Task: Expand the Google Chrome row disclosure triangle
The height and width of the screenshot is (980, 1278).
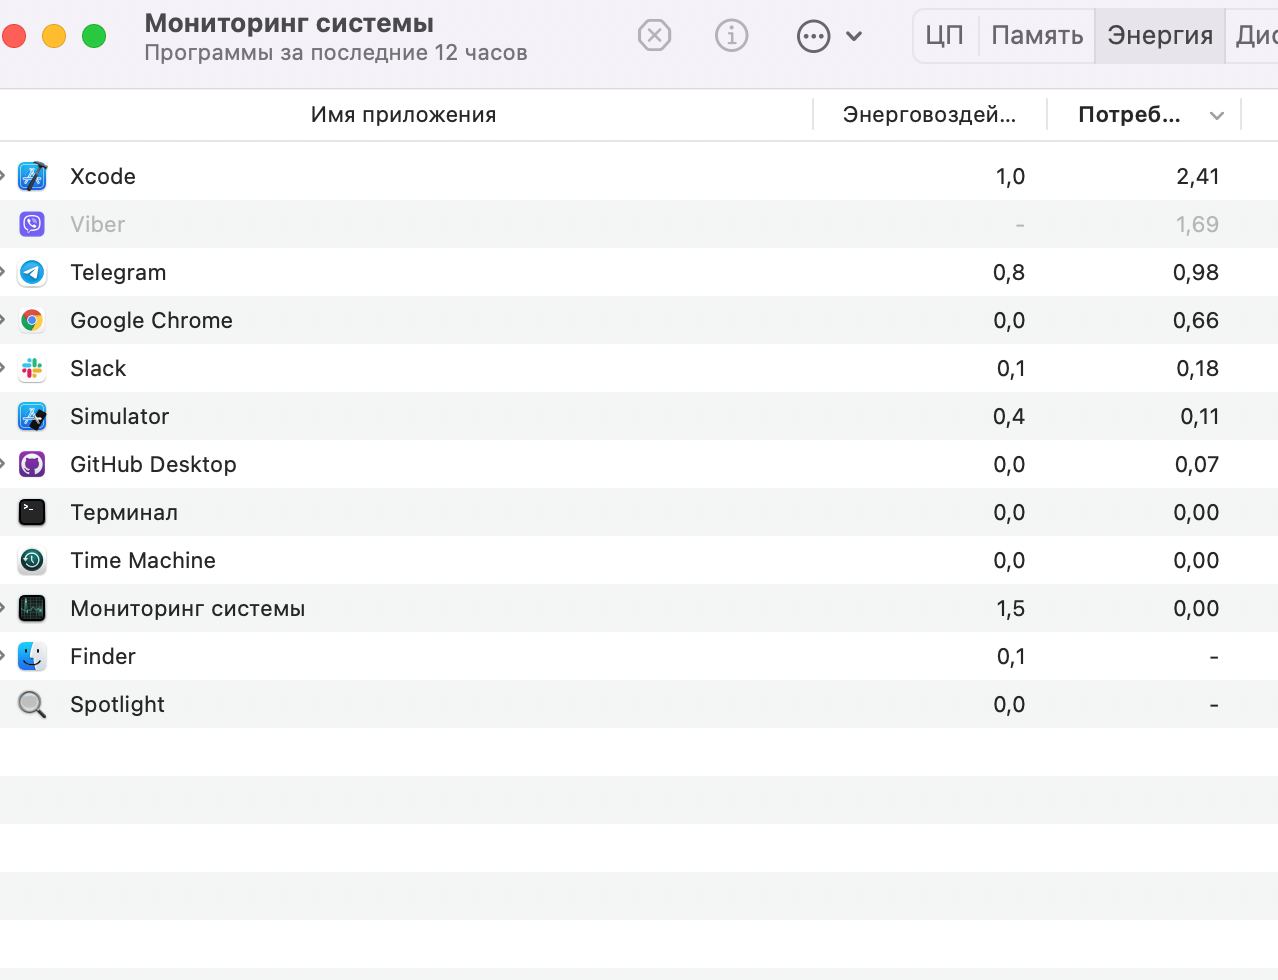Action: (3, 320)
